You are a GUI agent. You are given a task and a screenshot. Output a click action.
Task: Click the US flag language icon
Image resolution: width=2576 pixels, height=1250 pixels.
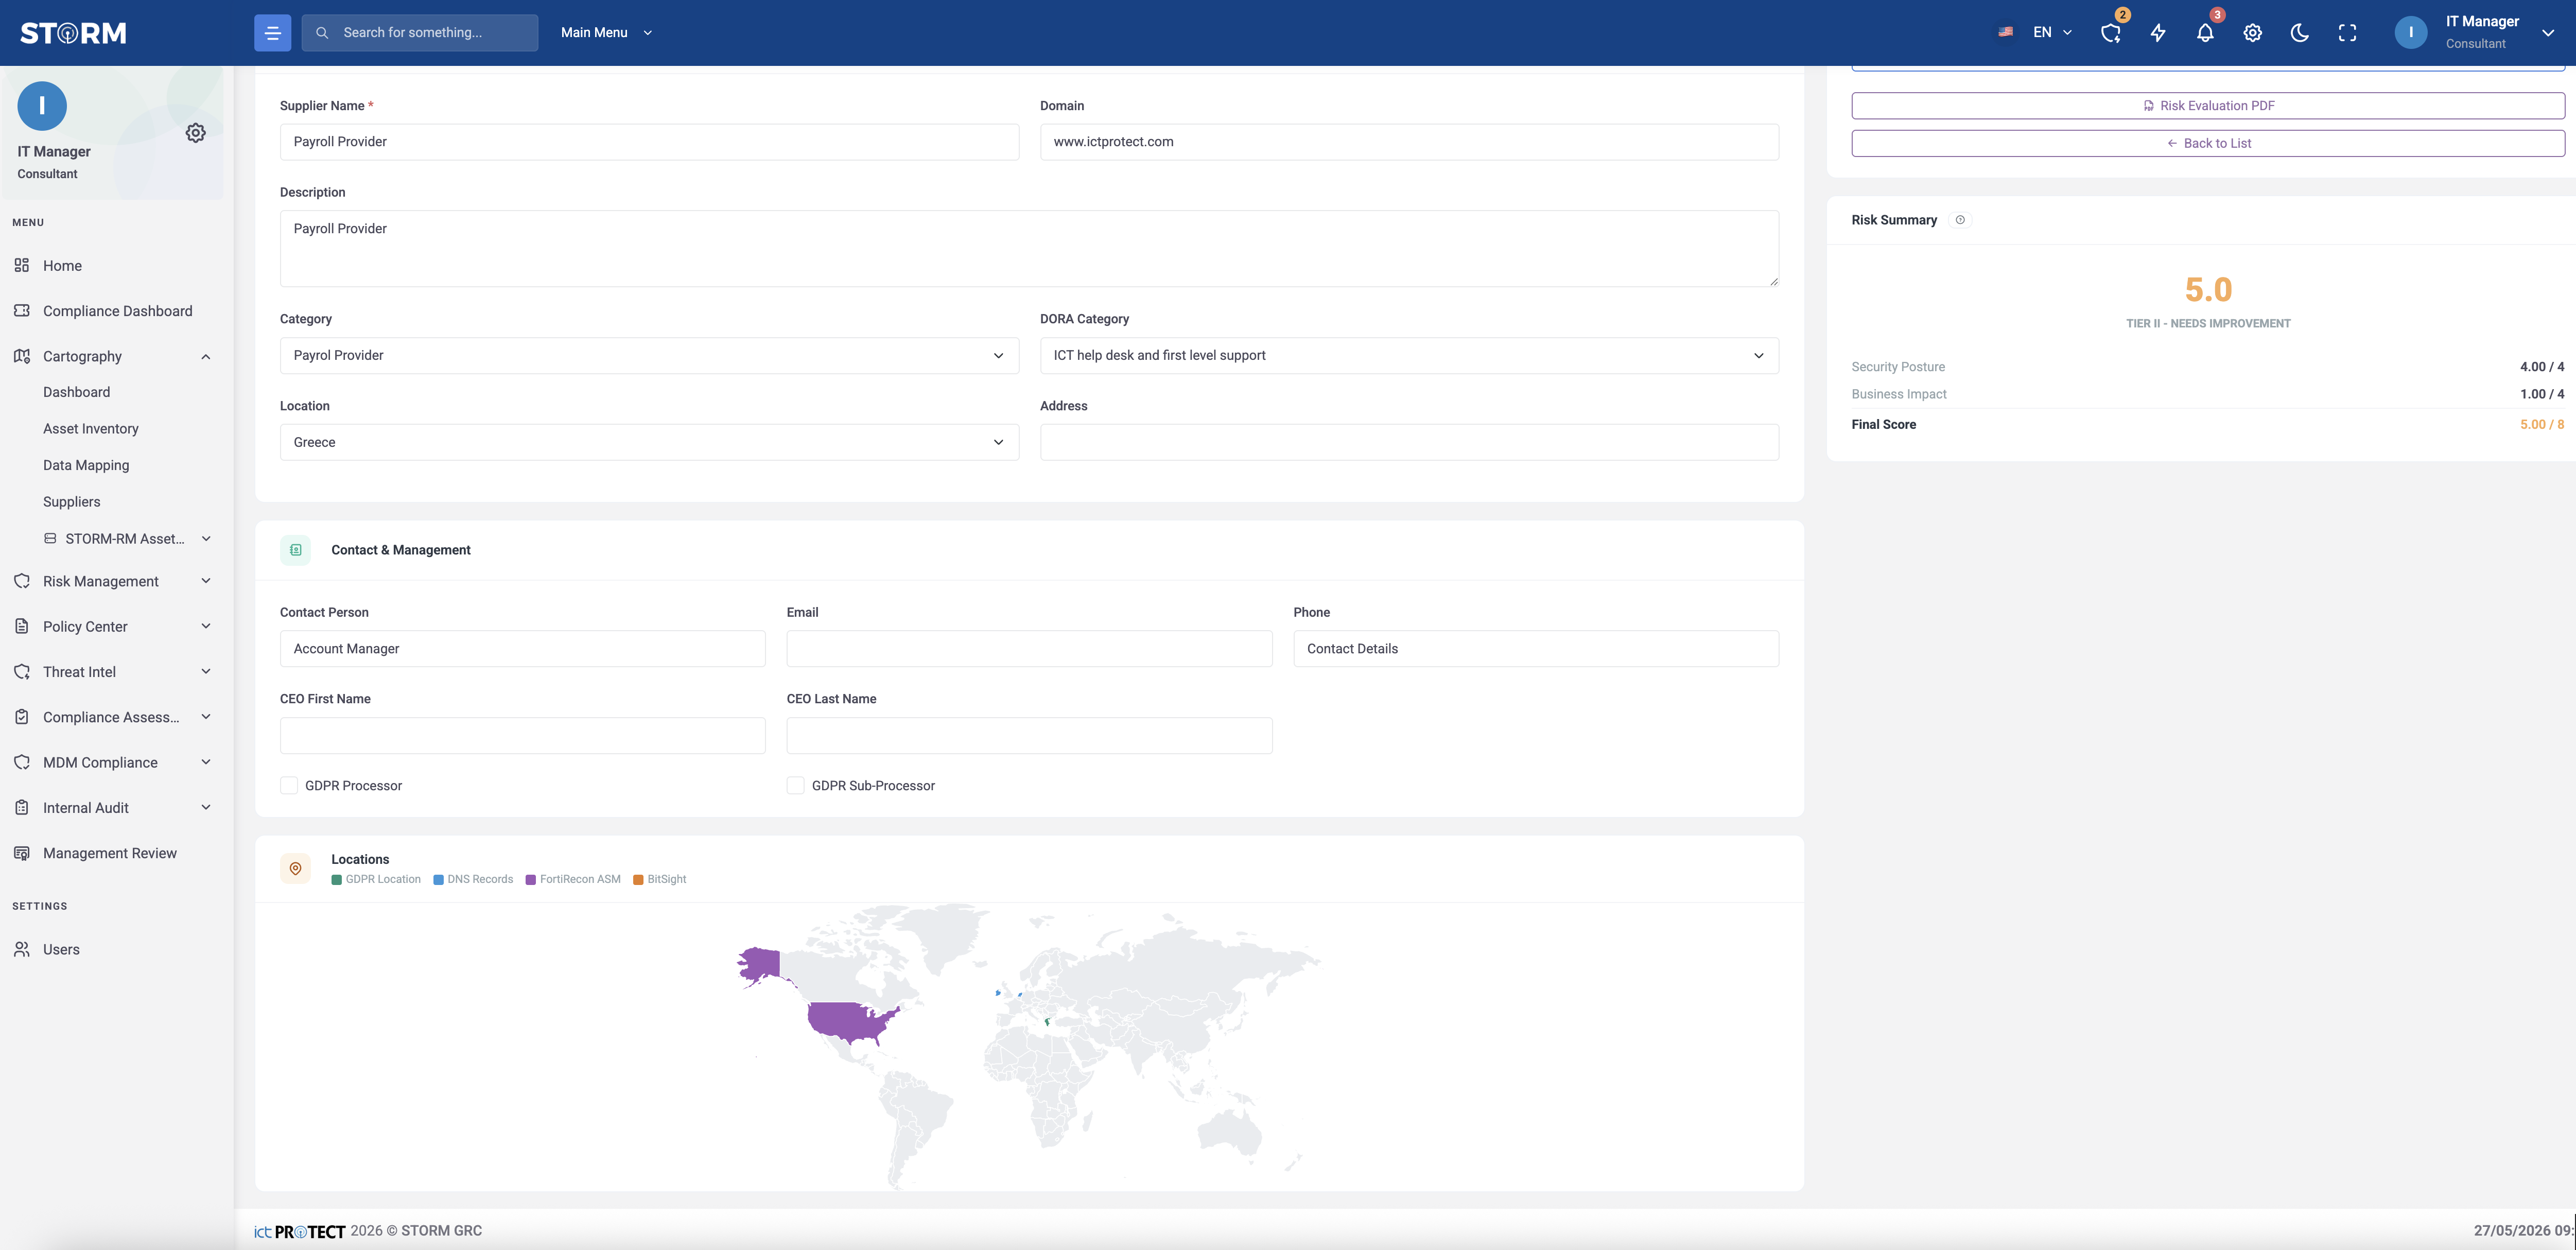coord(2005,32)
